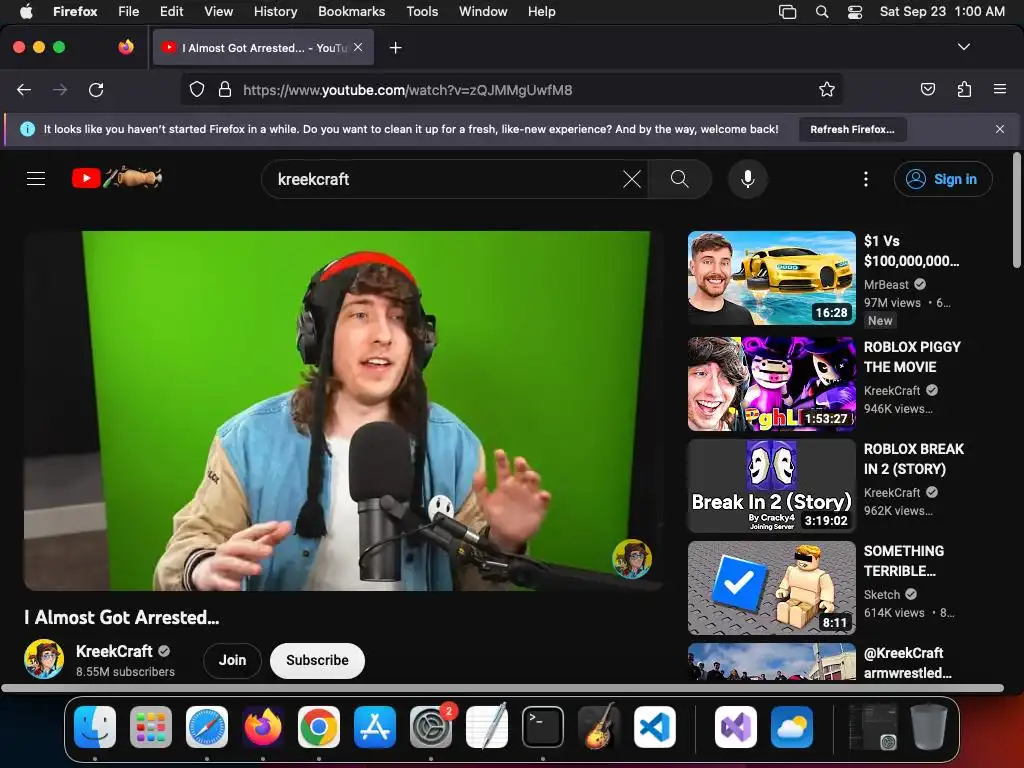Screen dimensions: 1024x768
Task: List all tabs dropdown arrow
Action: 963,47
